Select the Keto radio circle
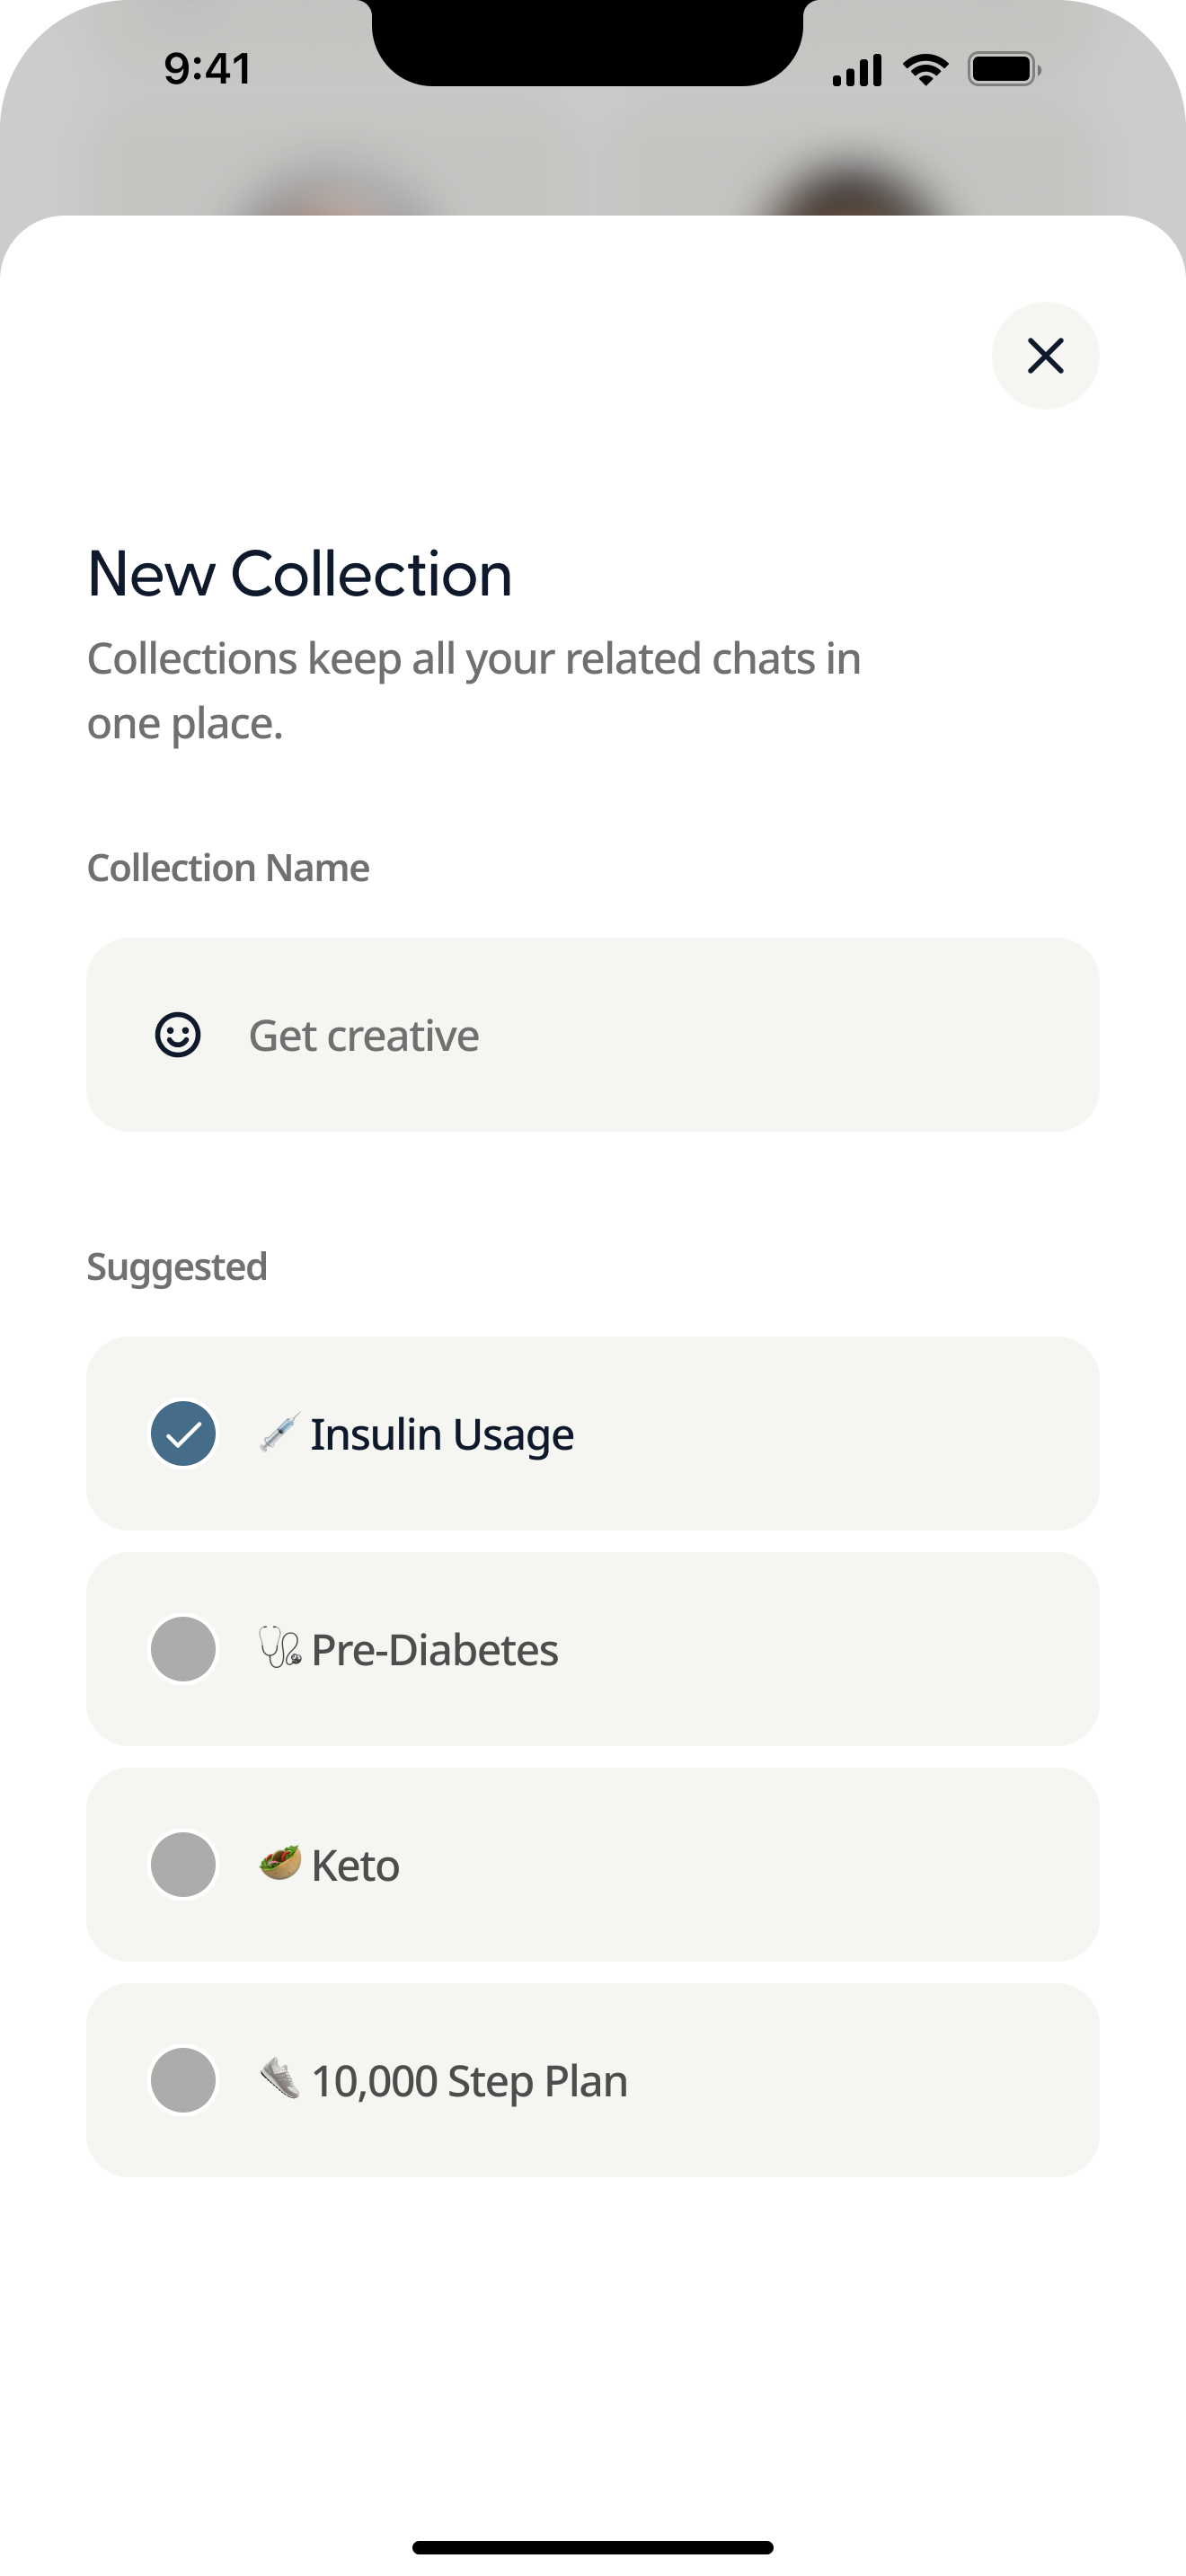Image resolution: width=1186 pixels, height=2576 pixels. pyautogui.click(x=183, y=1865)
